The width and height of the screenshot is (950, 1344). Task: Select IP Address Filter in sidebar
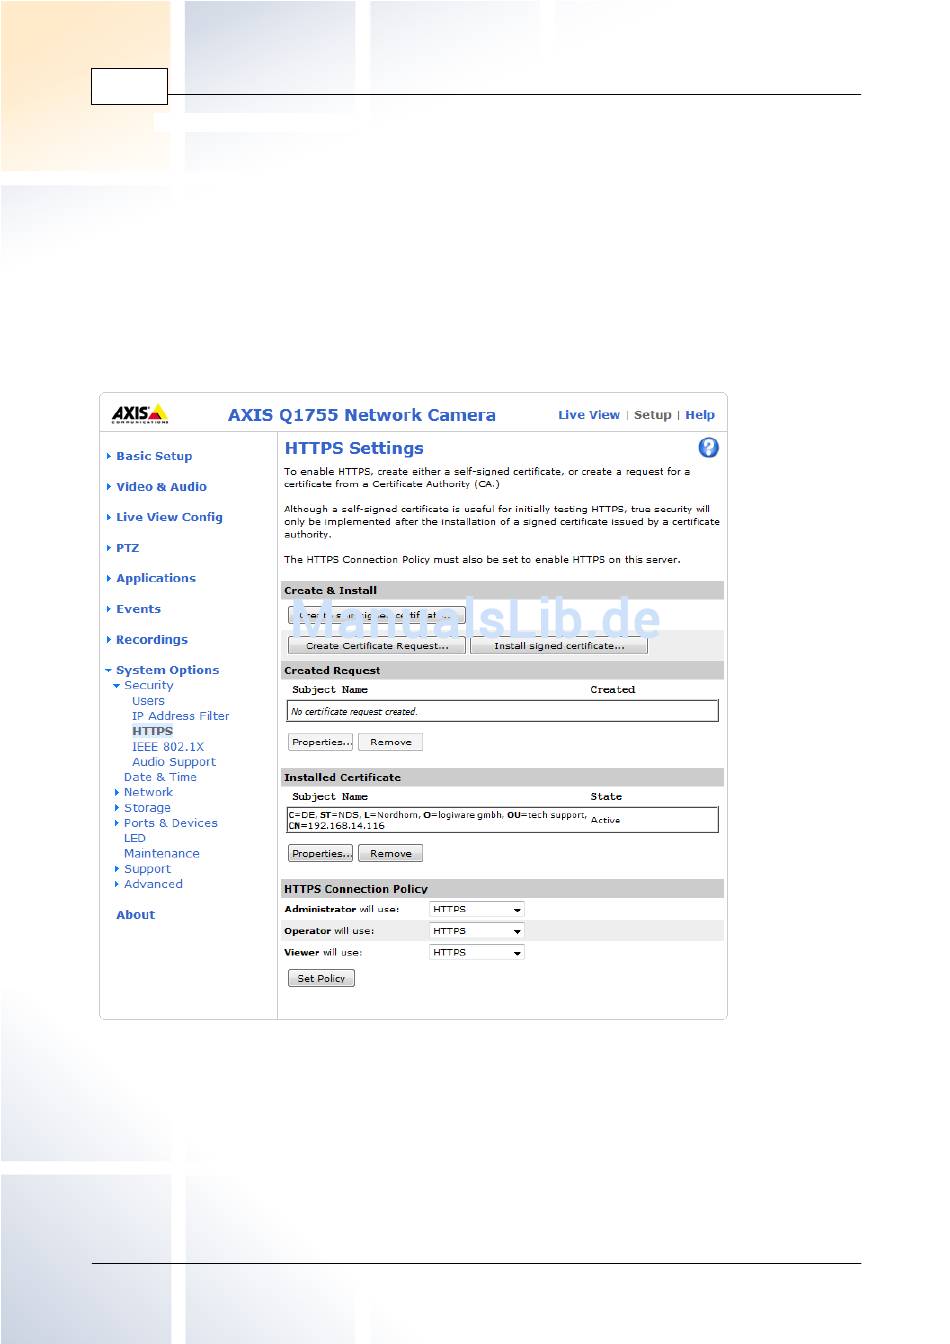tap(181, 716)
